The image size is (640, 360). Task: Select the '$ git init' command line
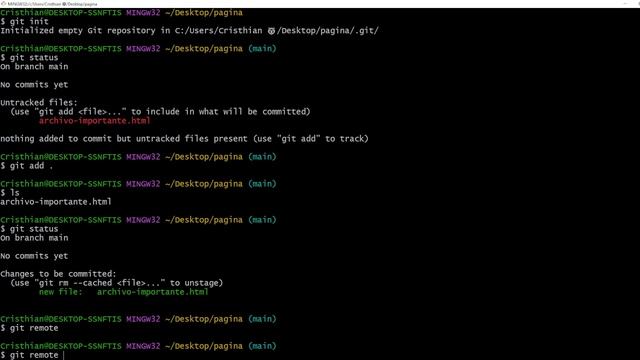[x=24, y=22]
